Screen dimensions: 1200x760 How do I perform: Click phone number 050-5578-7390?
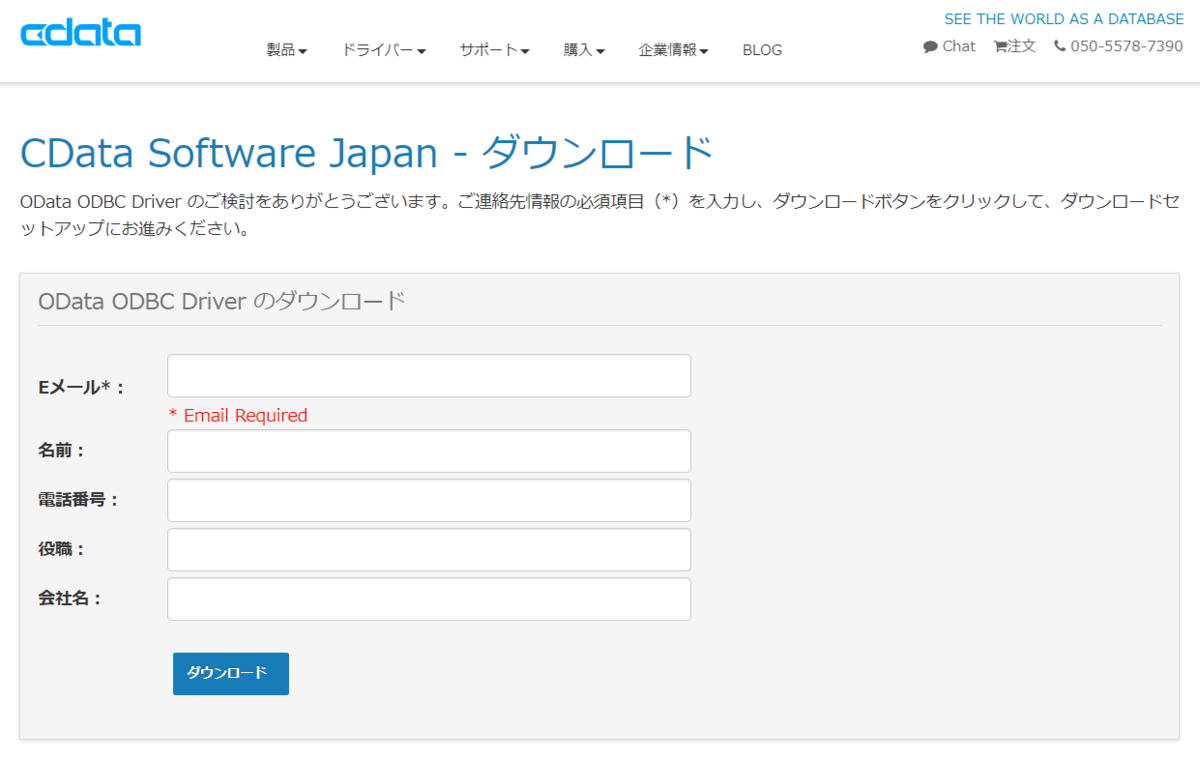pyautogui.click(x=1127, y=46)
